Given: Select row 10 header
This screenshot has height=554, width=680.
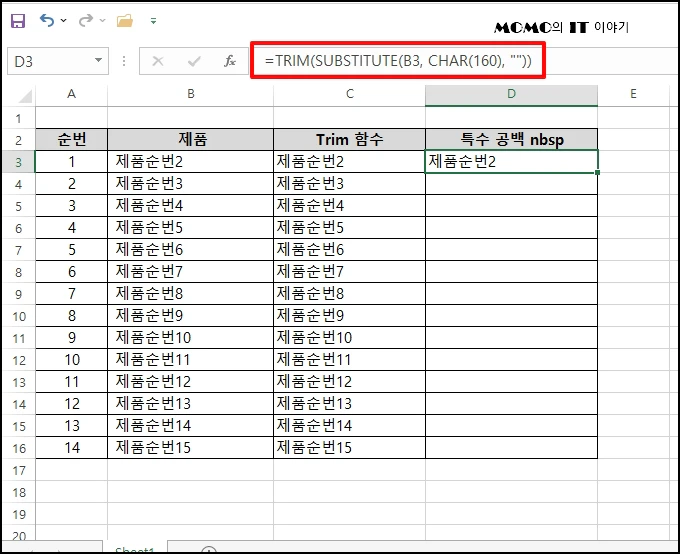Looking at the screenshot, I should coord(18,316).
